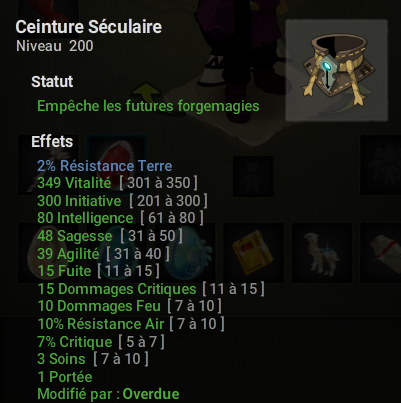
Task: Click Empêche les futures forgemagies status text
Action: (148, 106)
